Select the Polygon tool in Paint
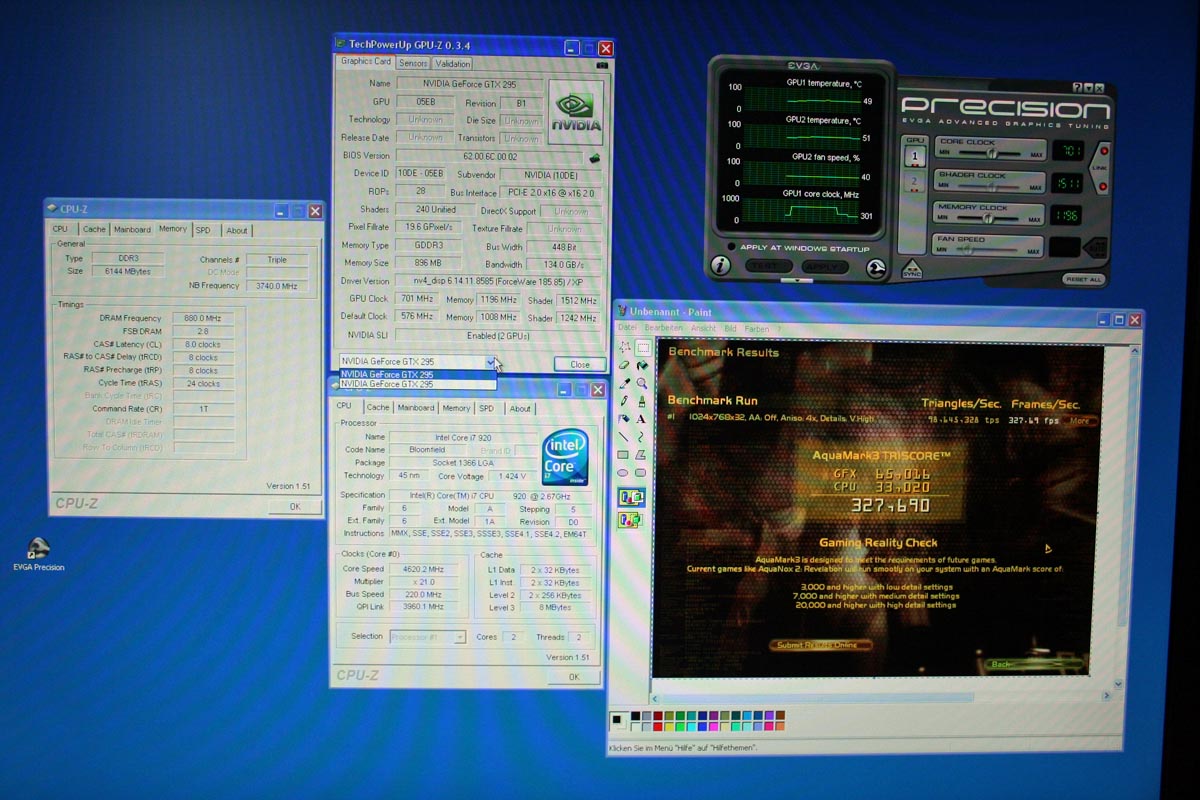Image resolution: width=1200 pixels, height=800 pixels. [641, 455]
